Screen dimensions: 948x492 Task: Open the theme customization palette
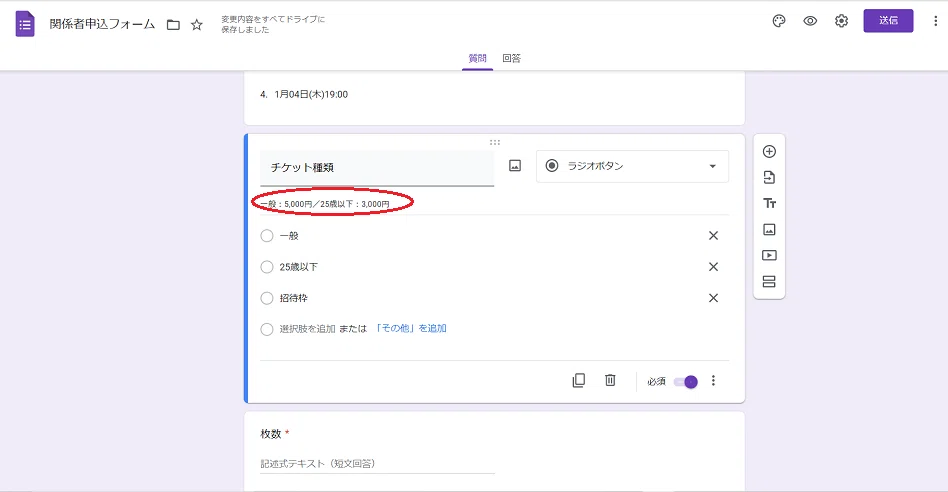779,21
